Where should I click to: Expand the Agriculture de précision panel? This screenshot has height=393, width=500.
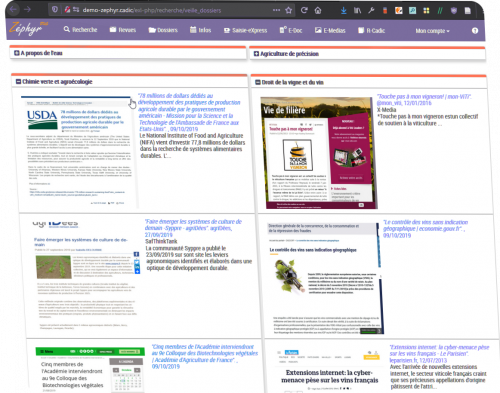click(256, 54)
